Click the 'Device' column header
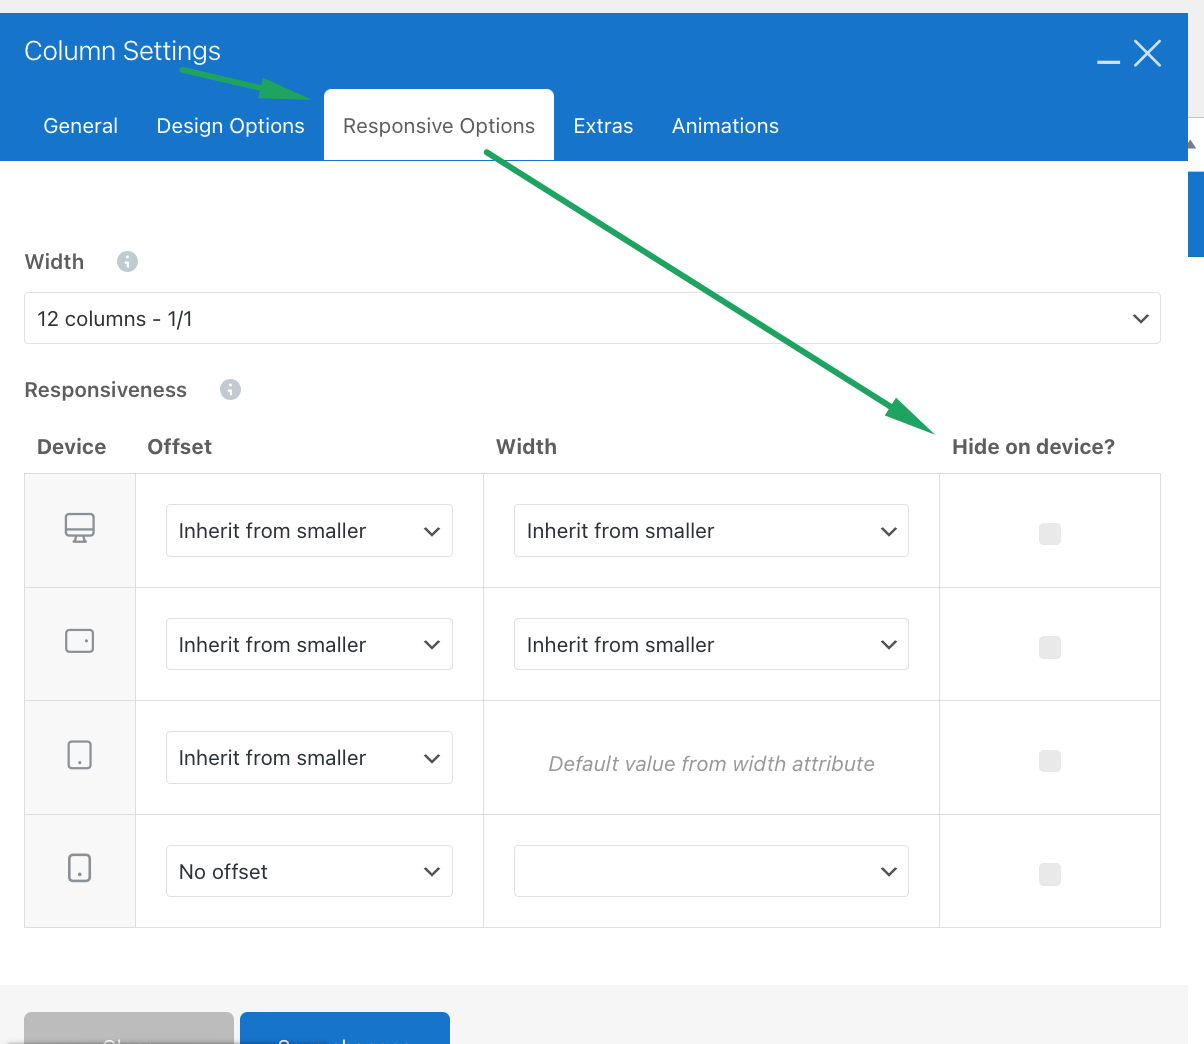Image resolution: width=1204 pixels, height=1044 pixels. click(x=71, y=447)
